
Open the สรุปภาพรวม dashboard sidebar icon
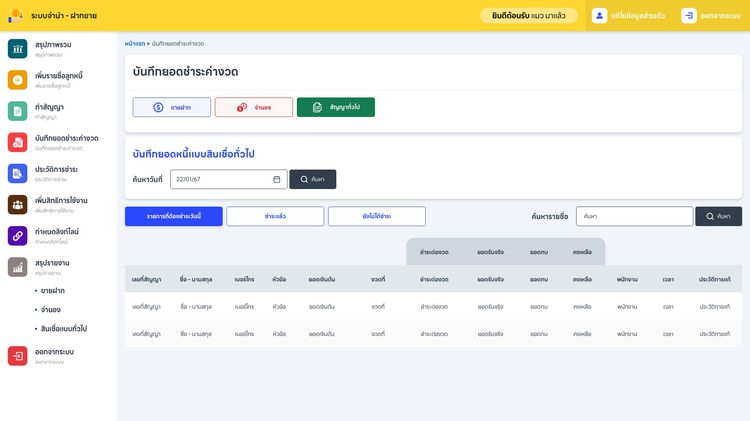click(17, 49)
